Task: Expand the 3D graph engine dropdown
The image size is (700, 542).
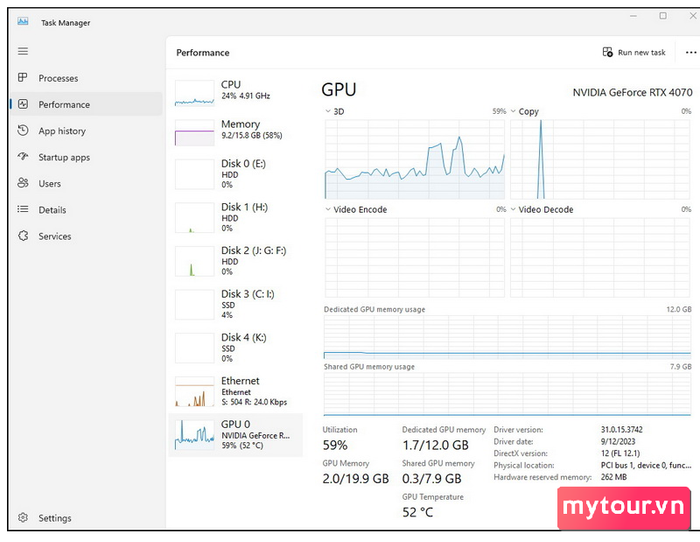Action: pyautogui.click(x=328, y=112)
